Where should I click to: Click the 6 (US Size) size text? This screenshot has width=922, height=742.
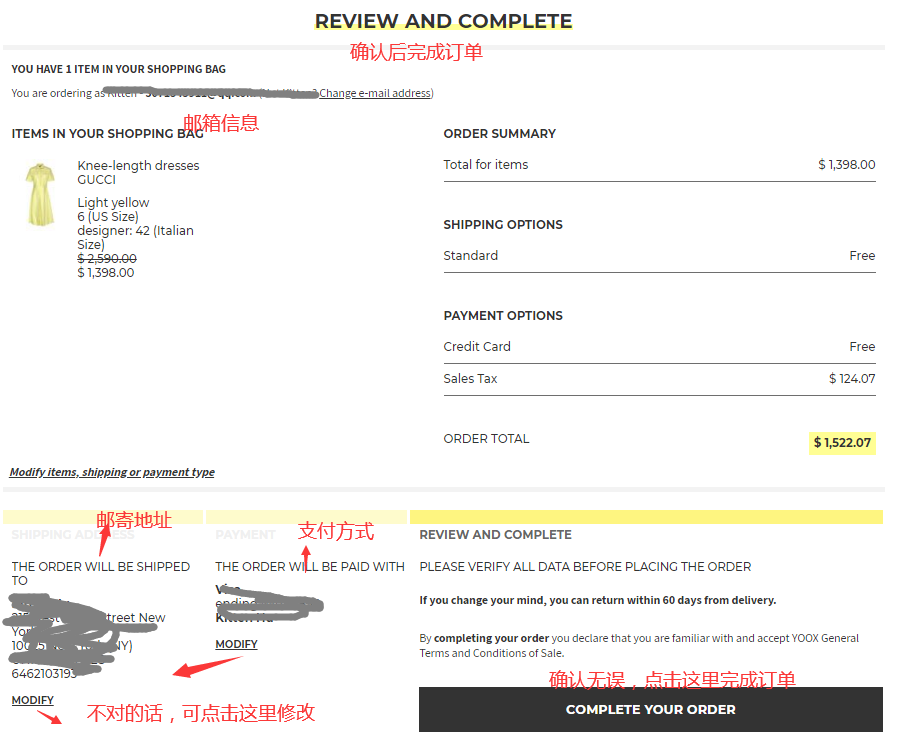click(x=108, y=217)
